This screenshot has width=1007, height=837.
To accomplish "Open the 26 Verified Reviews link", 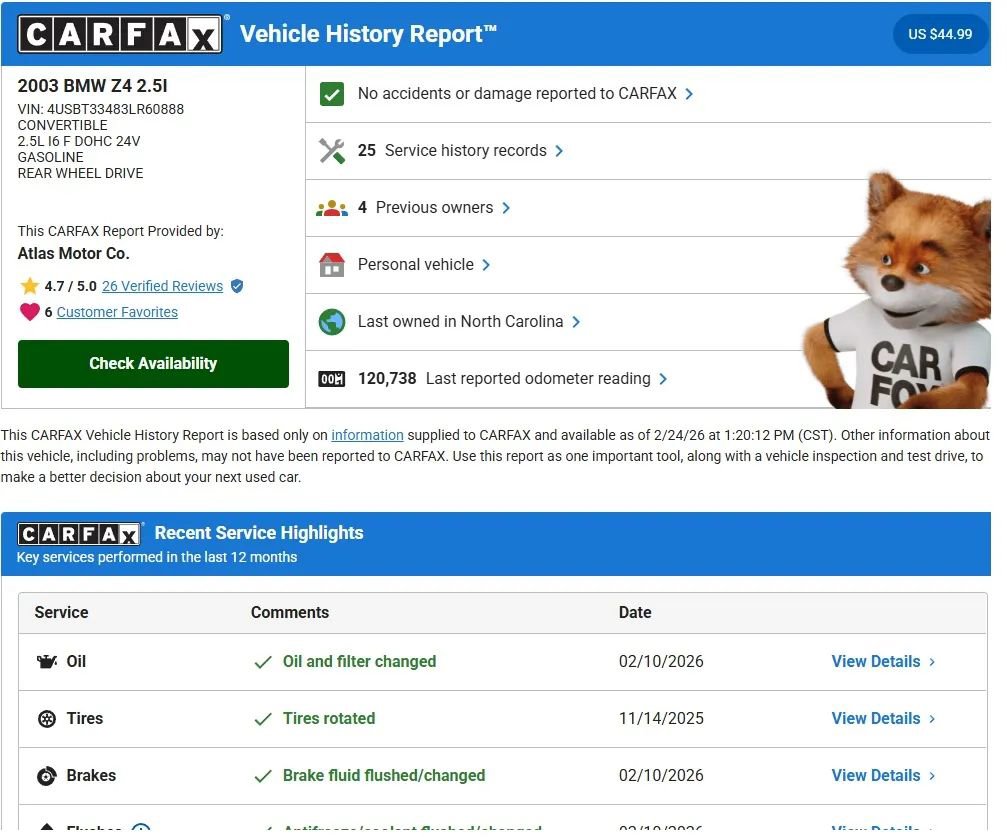I will [x=164, y=286].
